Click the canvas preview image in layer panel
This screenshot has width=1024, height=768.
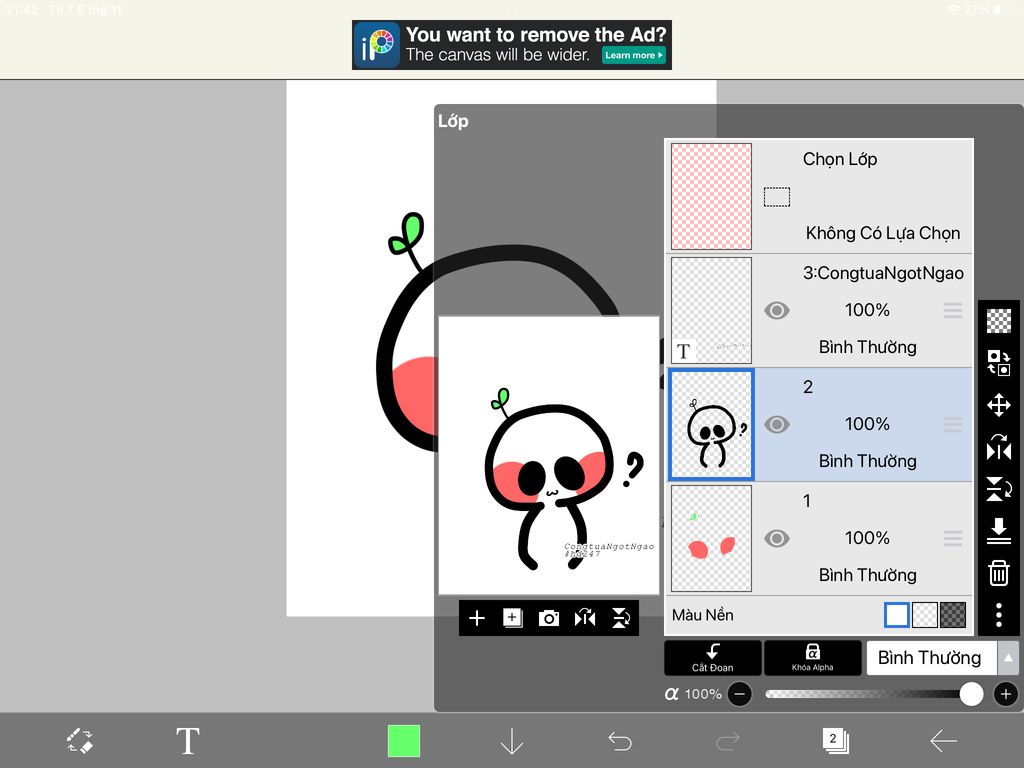549,456
